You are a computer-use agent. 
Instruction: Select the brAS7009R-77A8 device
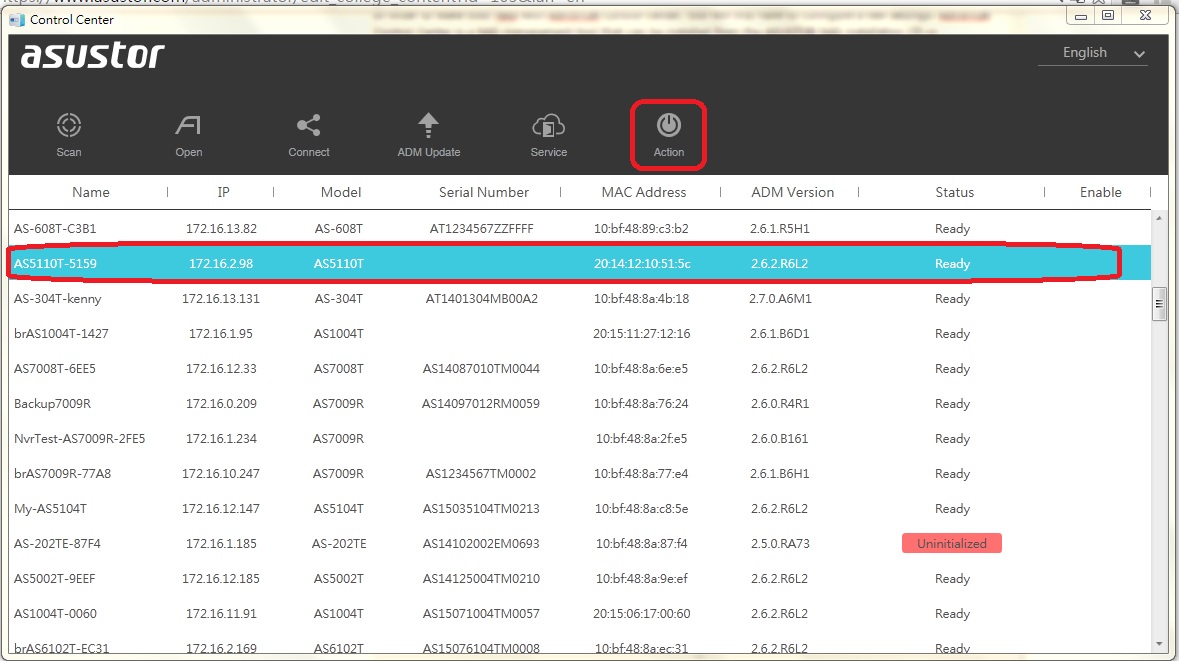click(62, 474)
